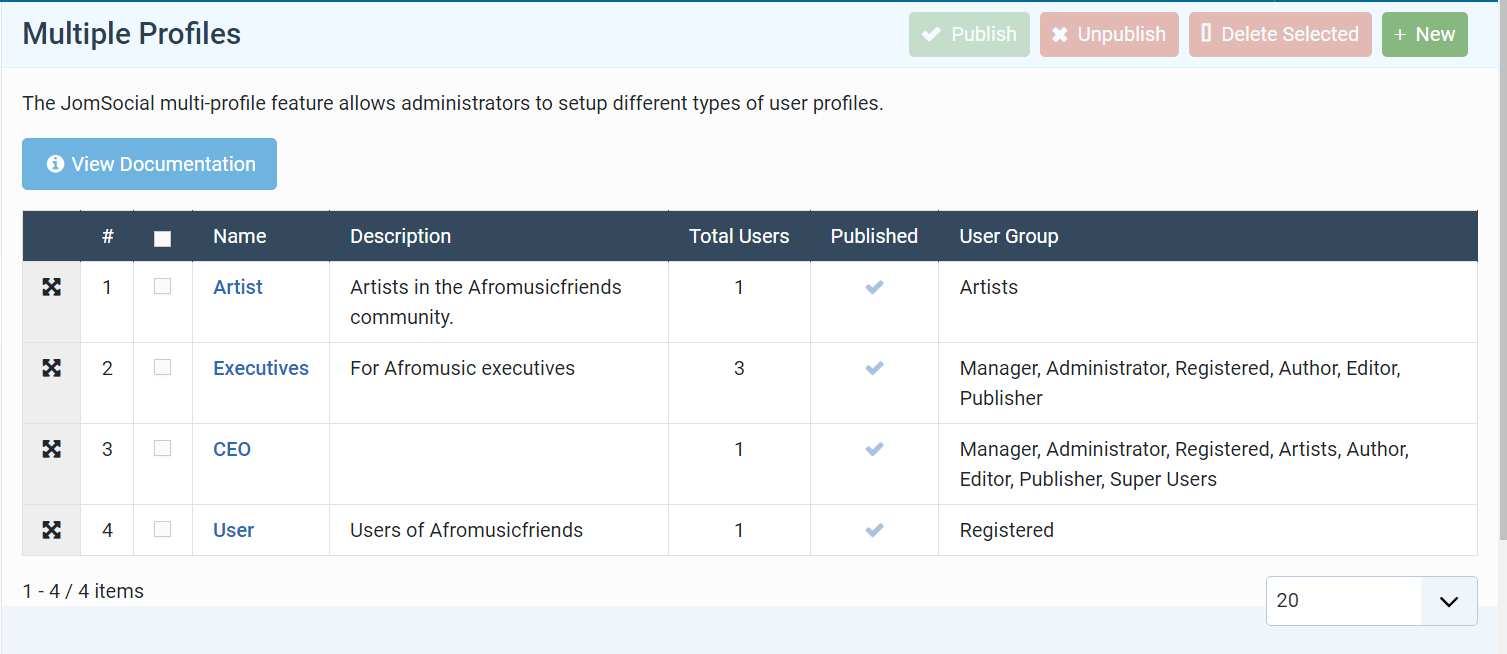Open the items-per-page dropdown showing 20

(x=1370, y=601)
